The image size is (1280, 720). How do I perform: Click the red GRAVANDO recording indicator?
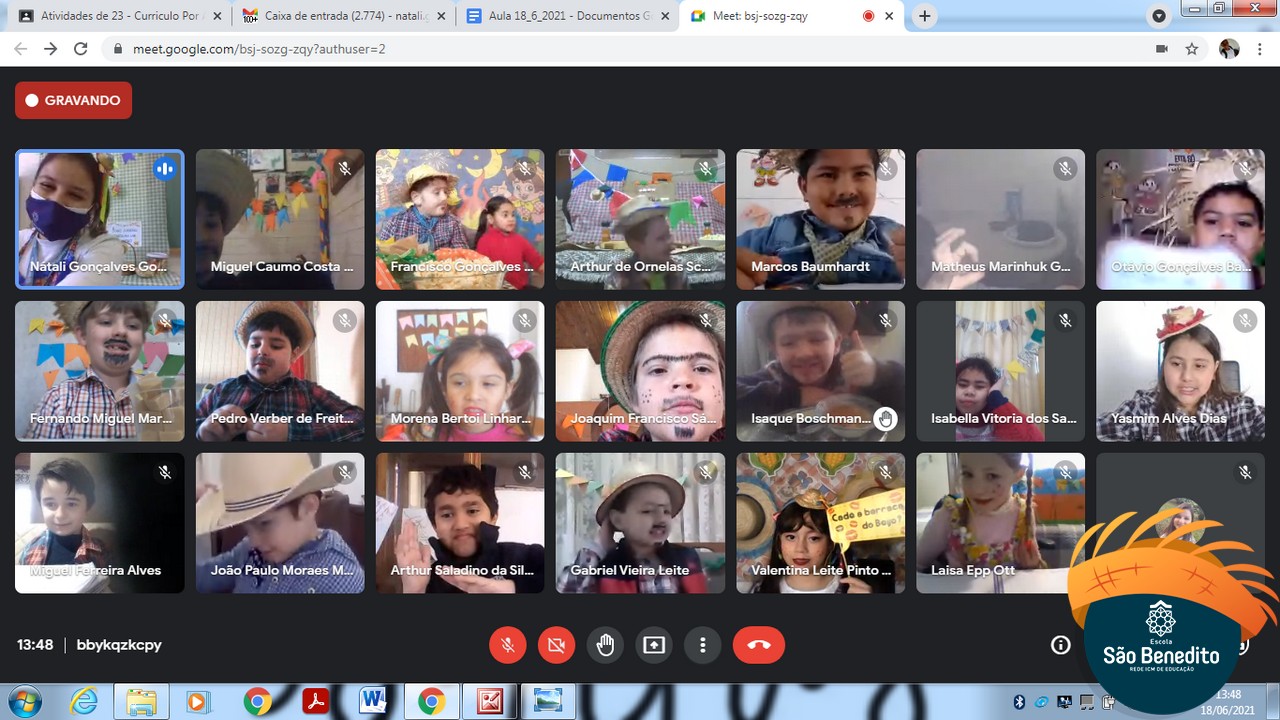pos(73,100)
